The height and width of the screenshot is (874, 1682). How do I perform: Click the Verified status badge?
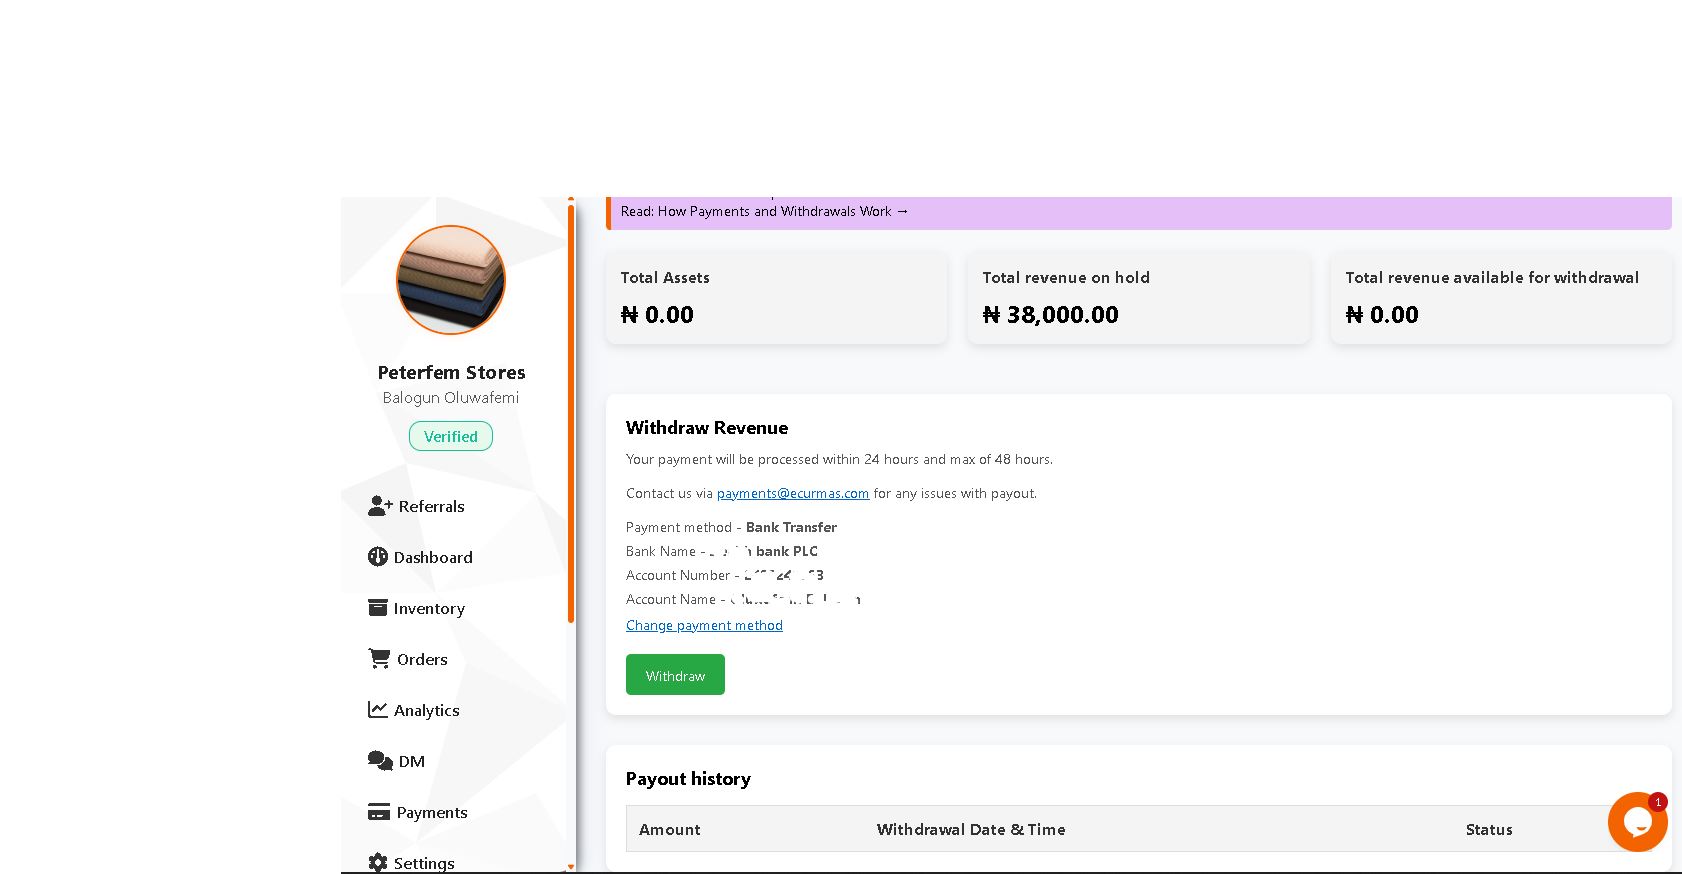click(x=451, y=436)
